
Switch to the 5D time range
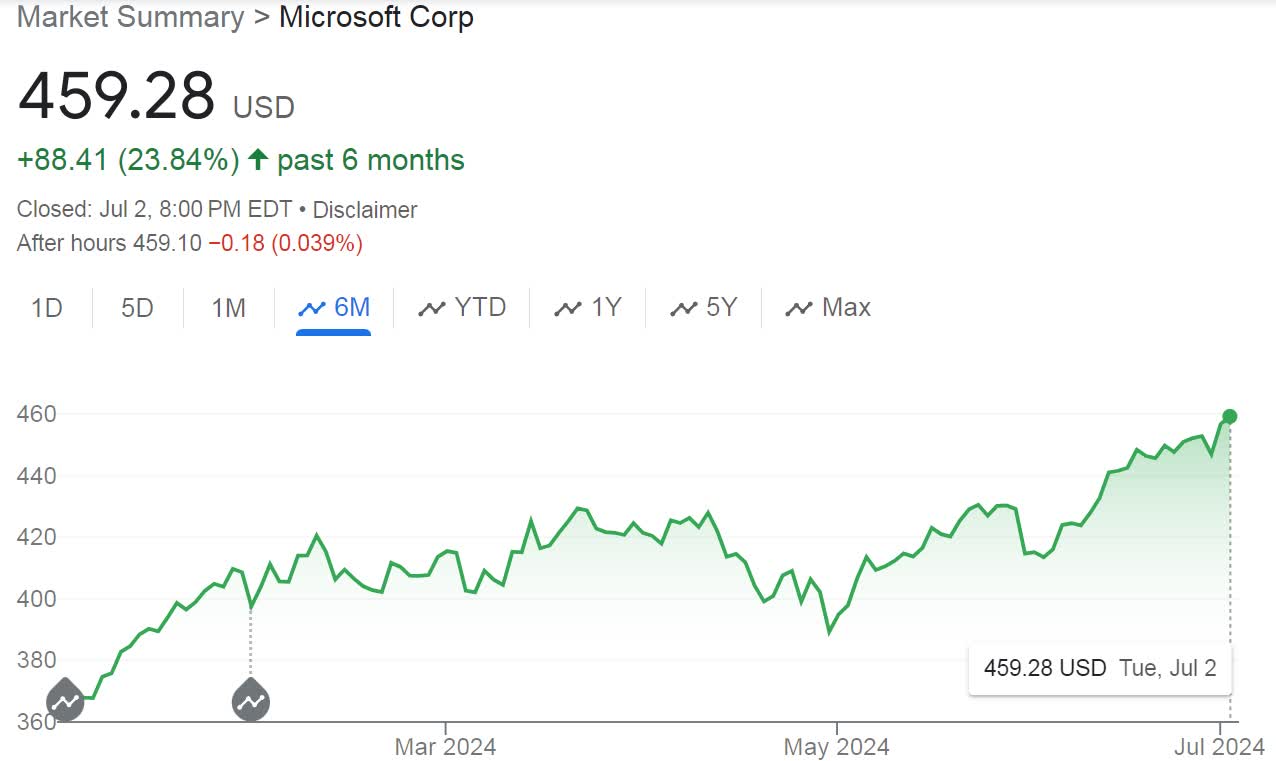pyautogui.click(x=137, y=308)
